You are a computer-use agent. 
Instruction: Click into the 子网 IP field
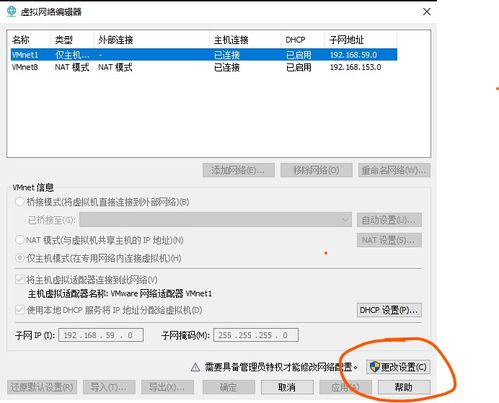(x=101, y=335)
